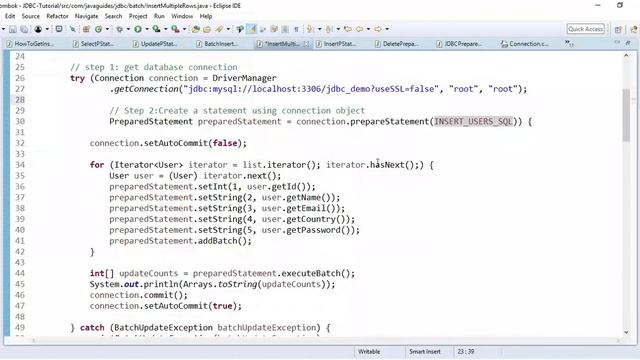The height and width of the screenshot is (360, 640).
Task: Switch to the JDBCPrepare editor tab
Action: 459,44
